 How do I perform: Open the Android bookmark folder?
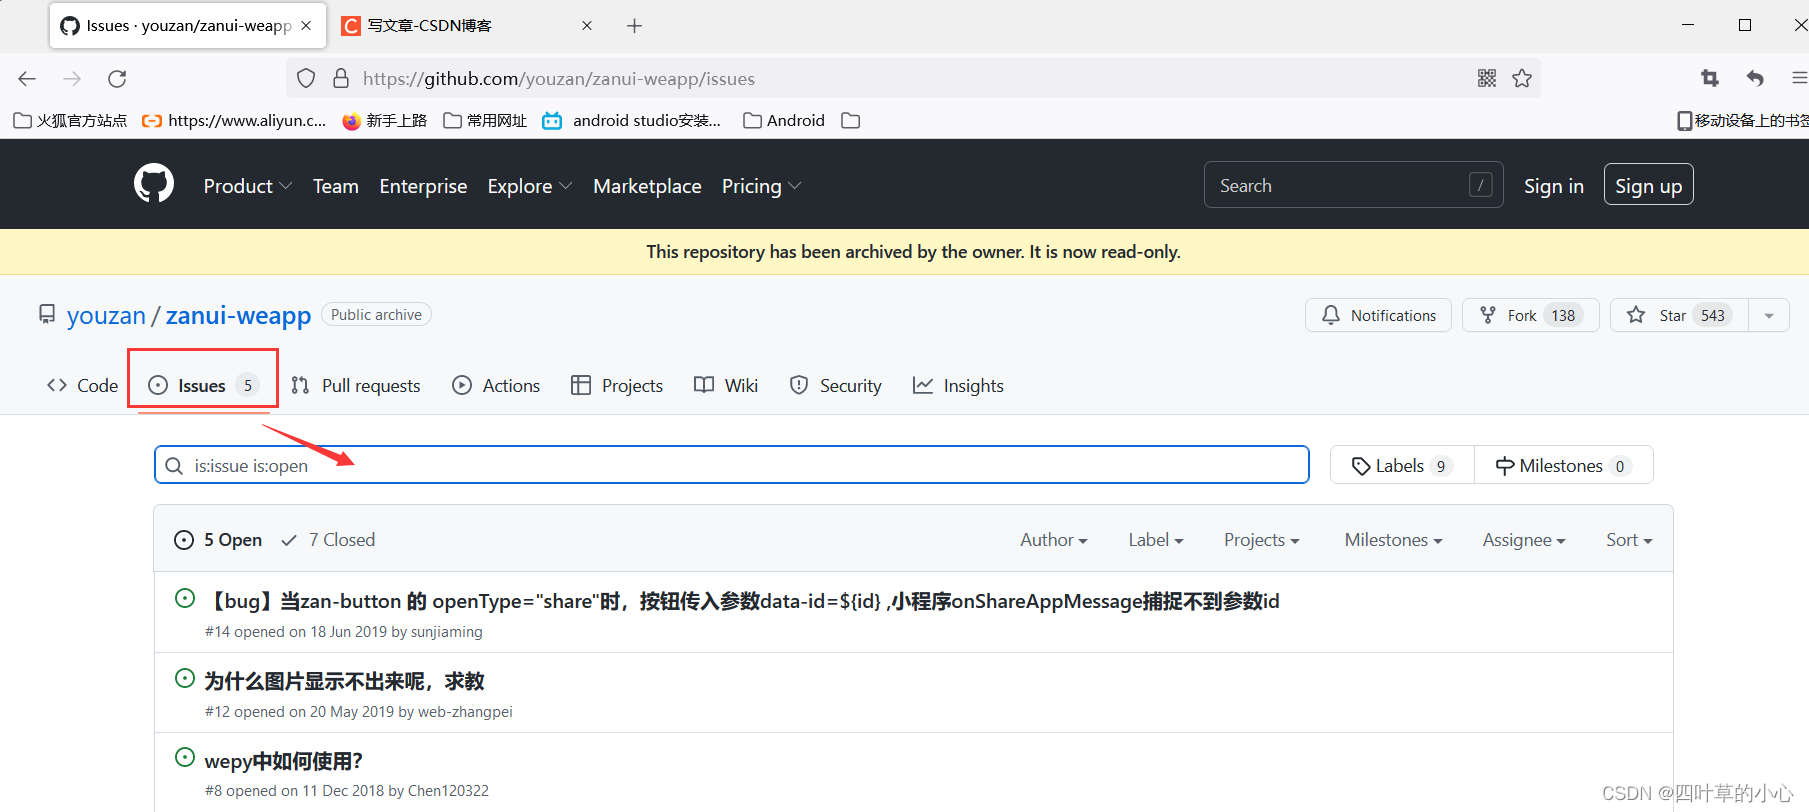click(x=784, y=121)
